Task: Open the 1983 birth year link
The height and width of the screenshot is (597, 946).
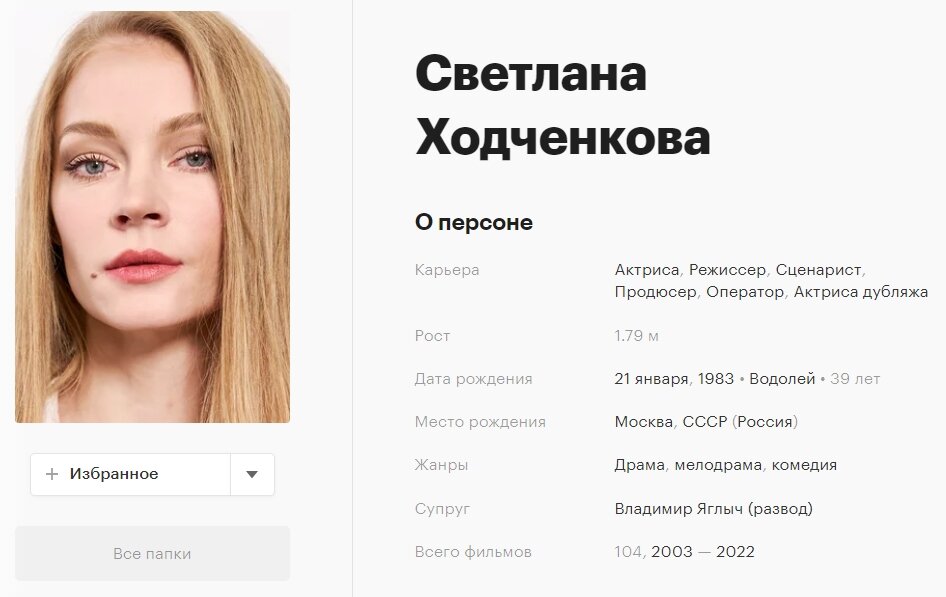Action: pos(716,379)
